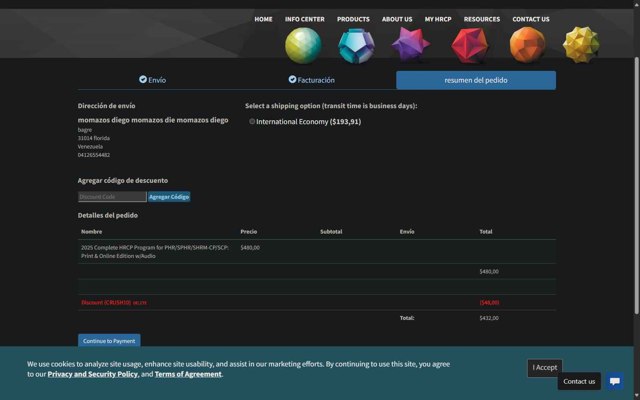The height and width of the screenshot is (400, 640).
Task: Click the purple star polyhedron icon
Action: (x=411, y=44)
